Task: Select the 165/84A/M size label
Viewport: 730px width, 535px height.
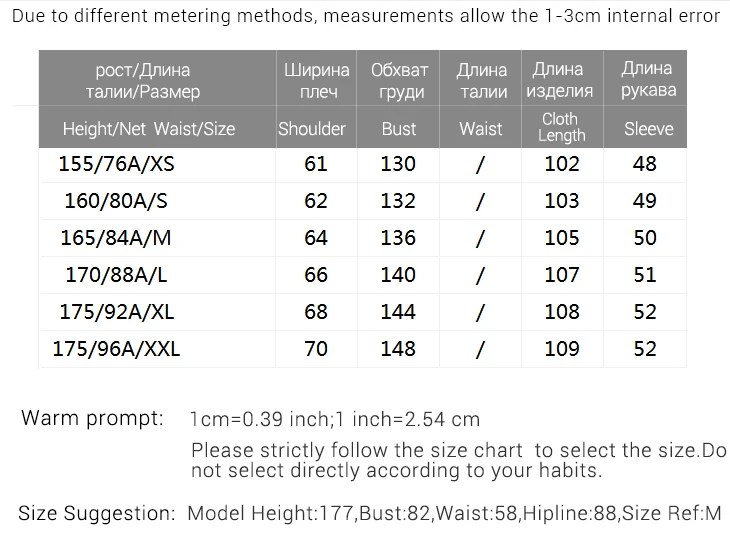Action: coord(116,237)
